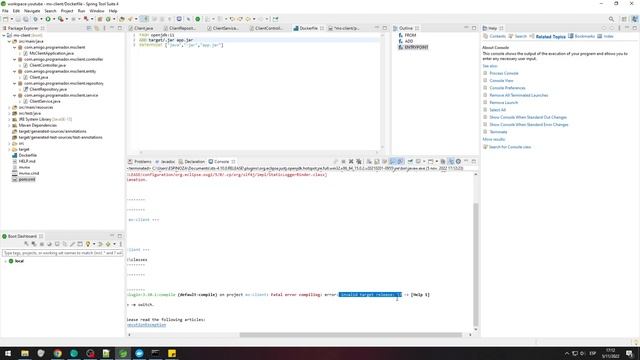Toggle Scroll Lock in Console toolbar
The height and width of the screenshot is (360, 640).
377,162
